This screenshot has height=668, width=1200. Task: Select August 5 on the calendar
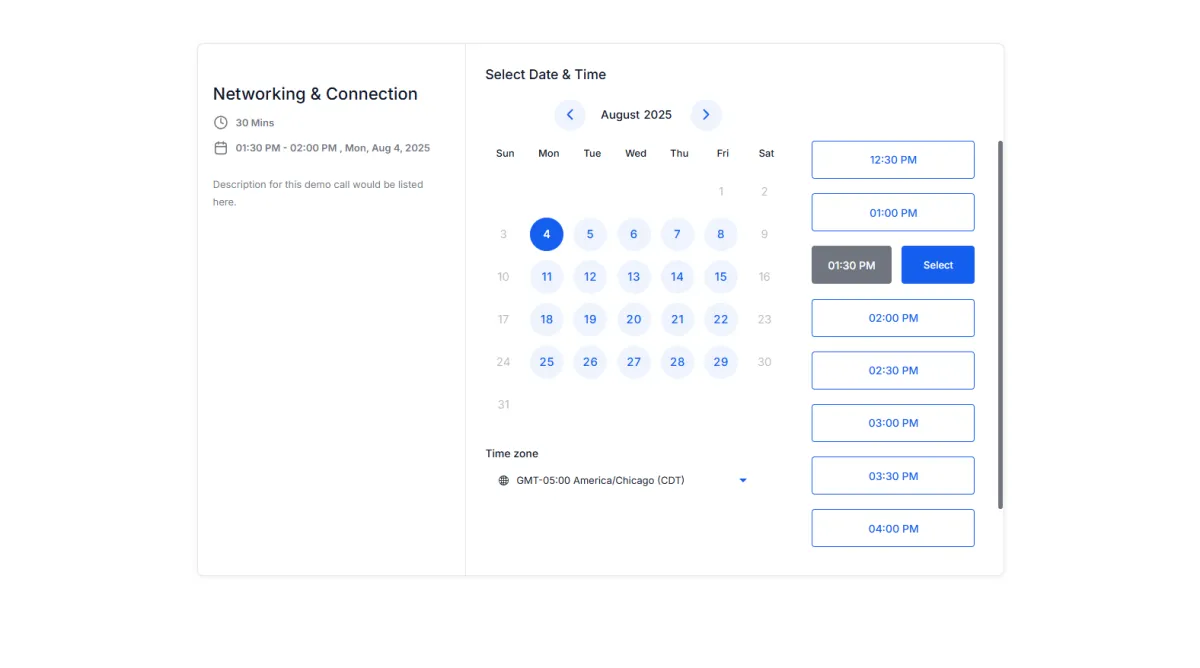click(x=590, y=235)
